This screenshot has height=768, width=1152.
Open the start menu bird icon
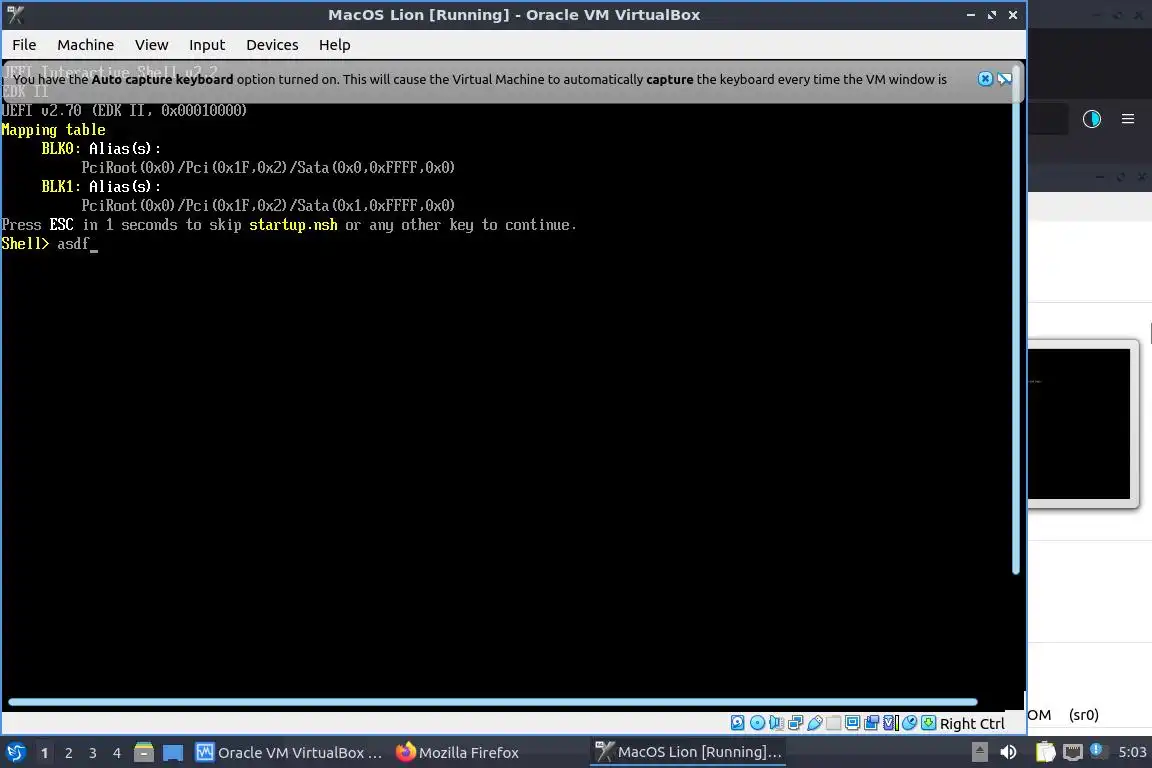(15, 753)
